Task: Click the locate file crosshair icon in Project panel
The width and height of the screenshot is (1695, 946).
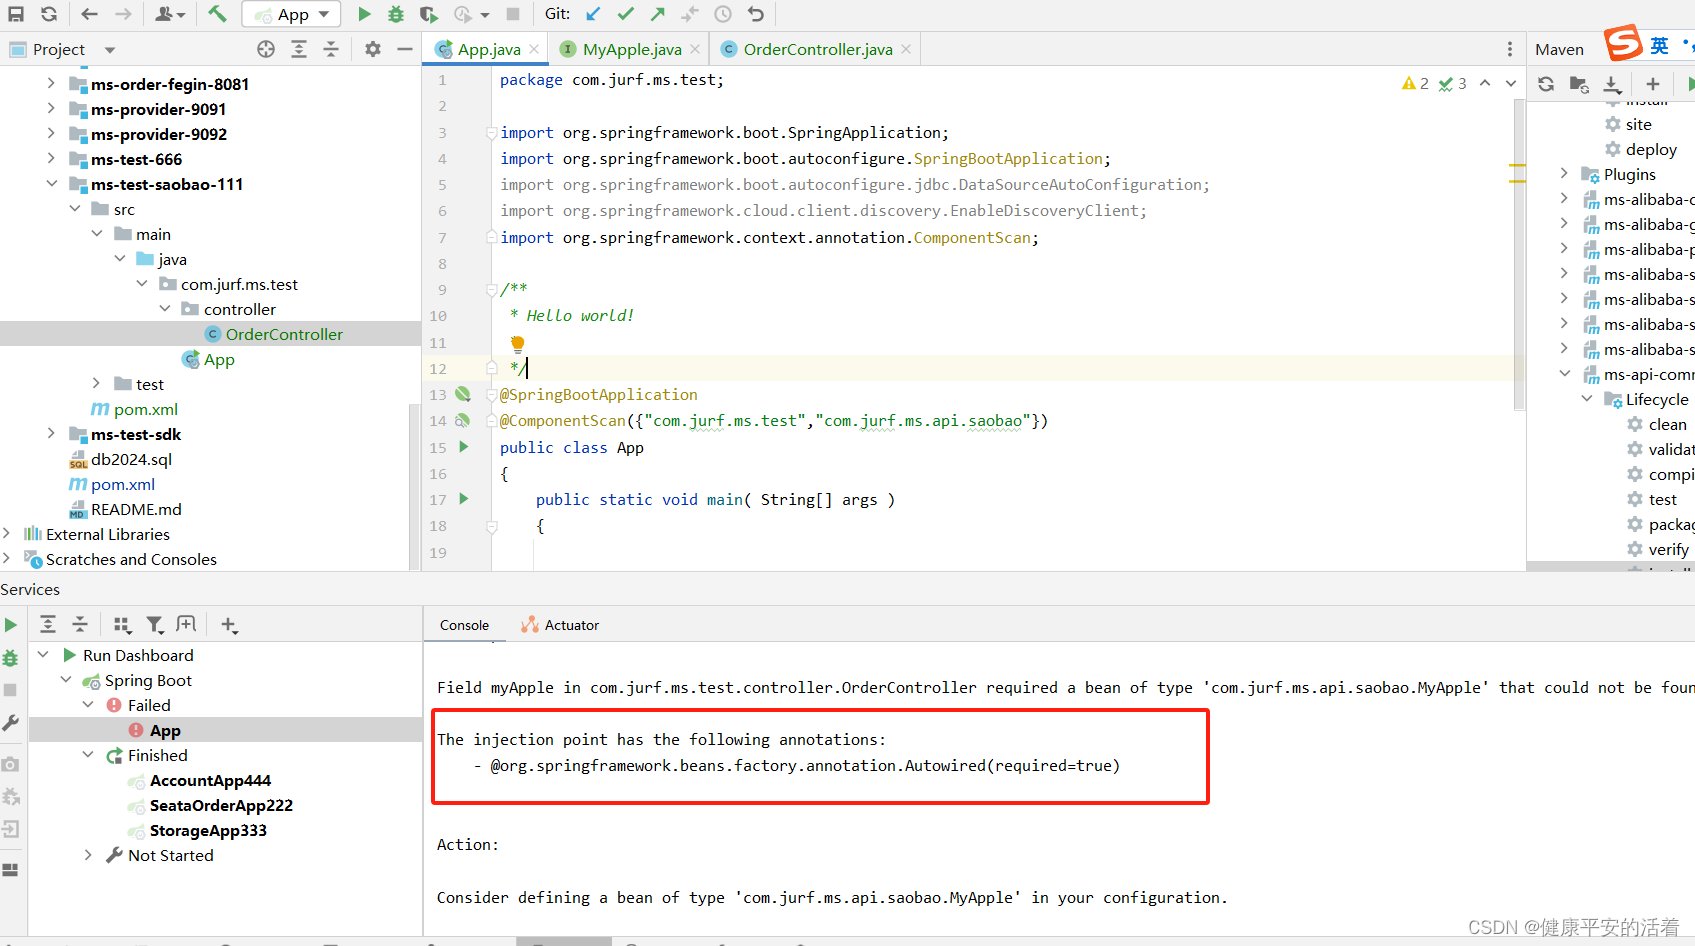Action: tap(266, 49)
